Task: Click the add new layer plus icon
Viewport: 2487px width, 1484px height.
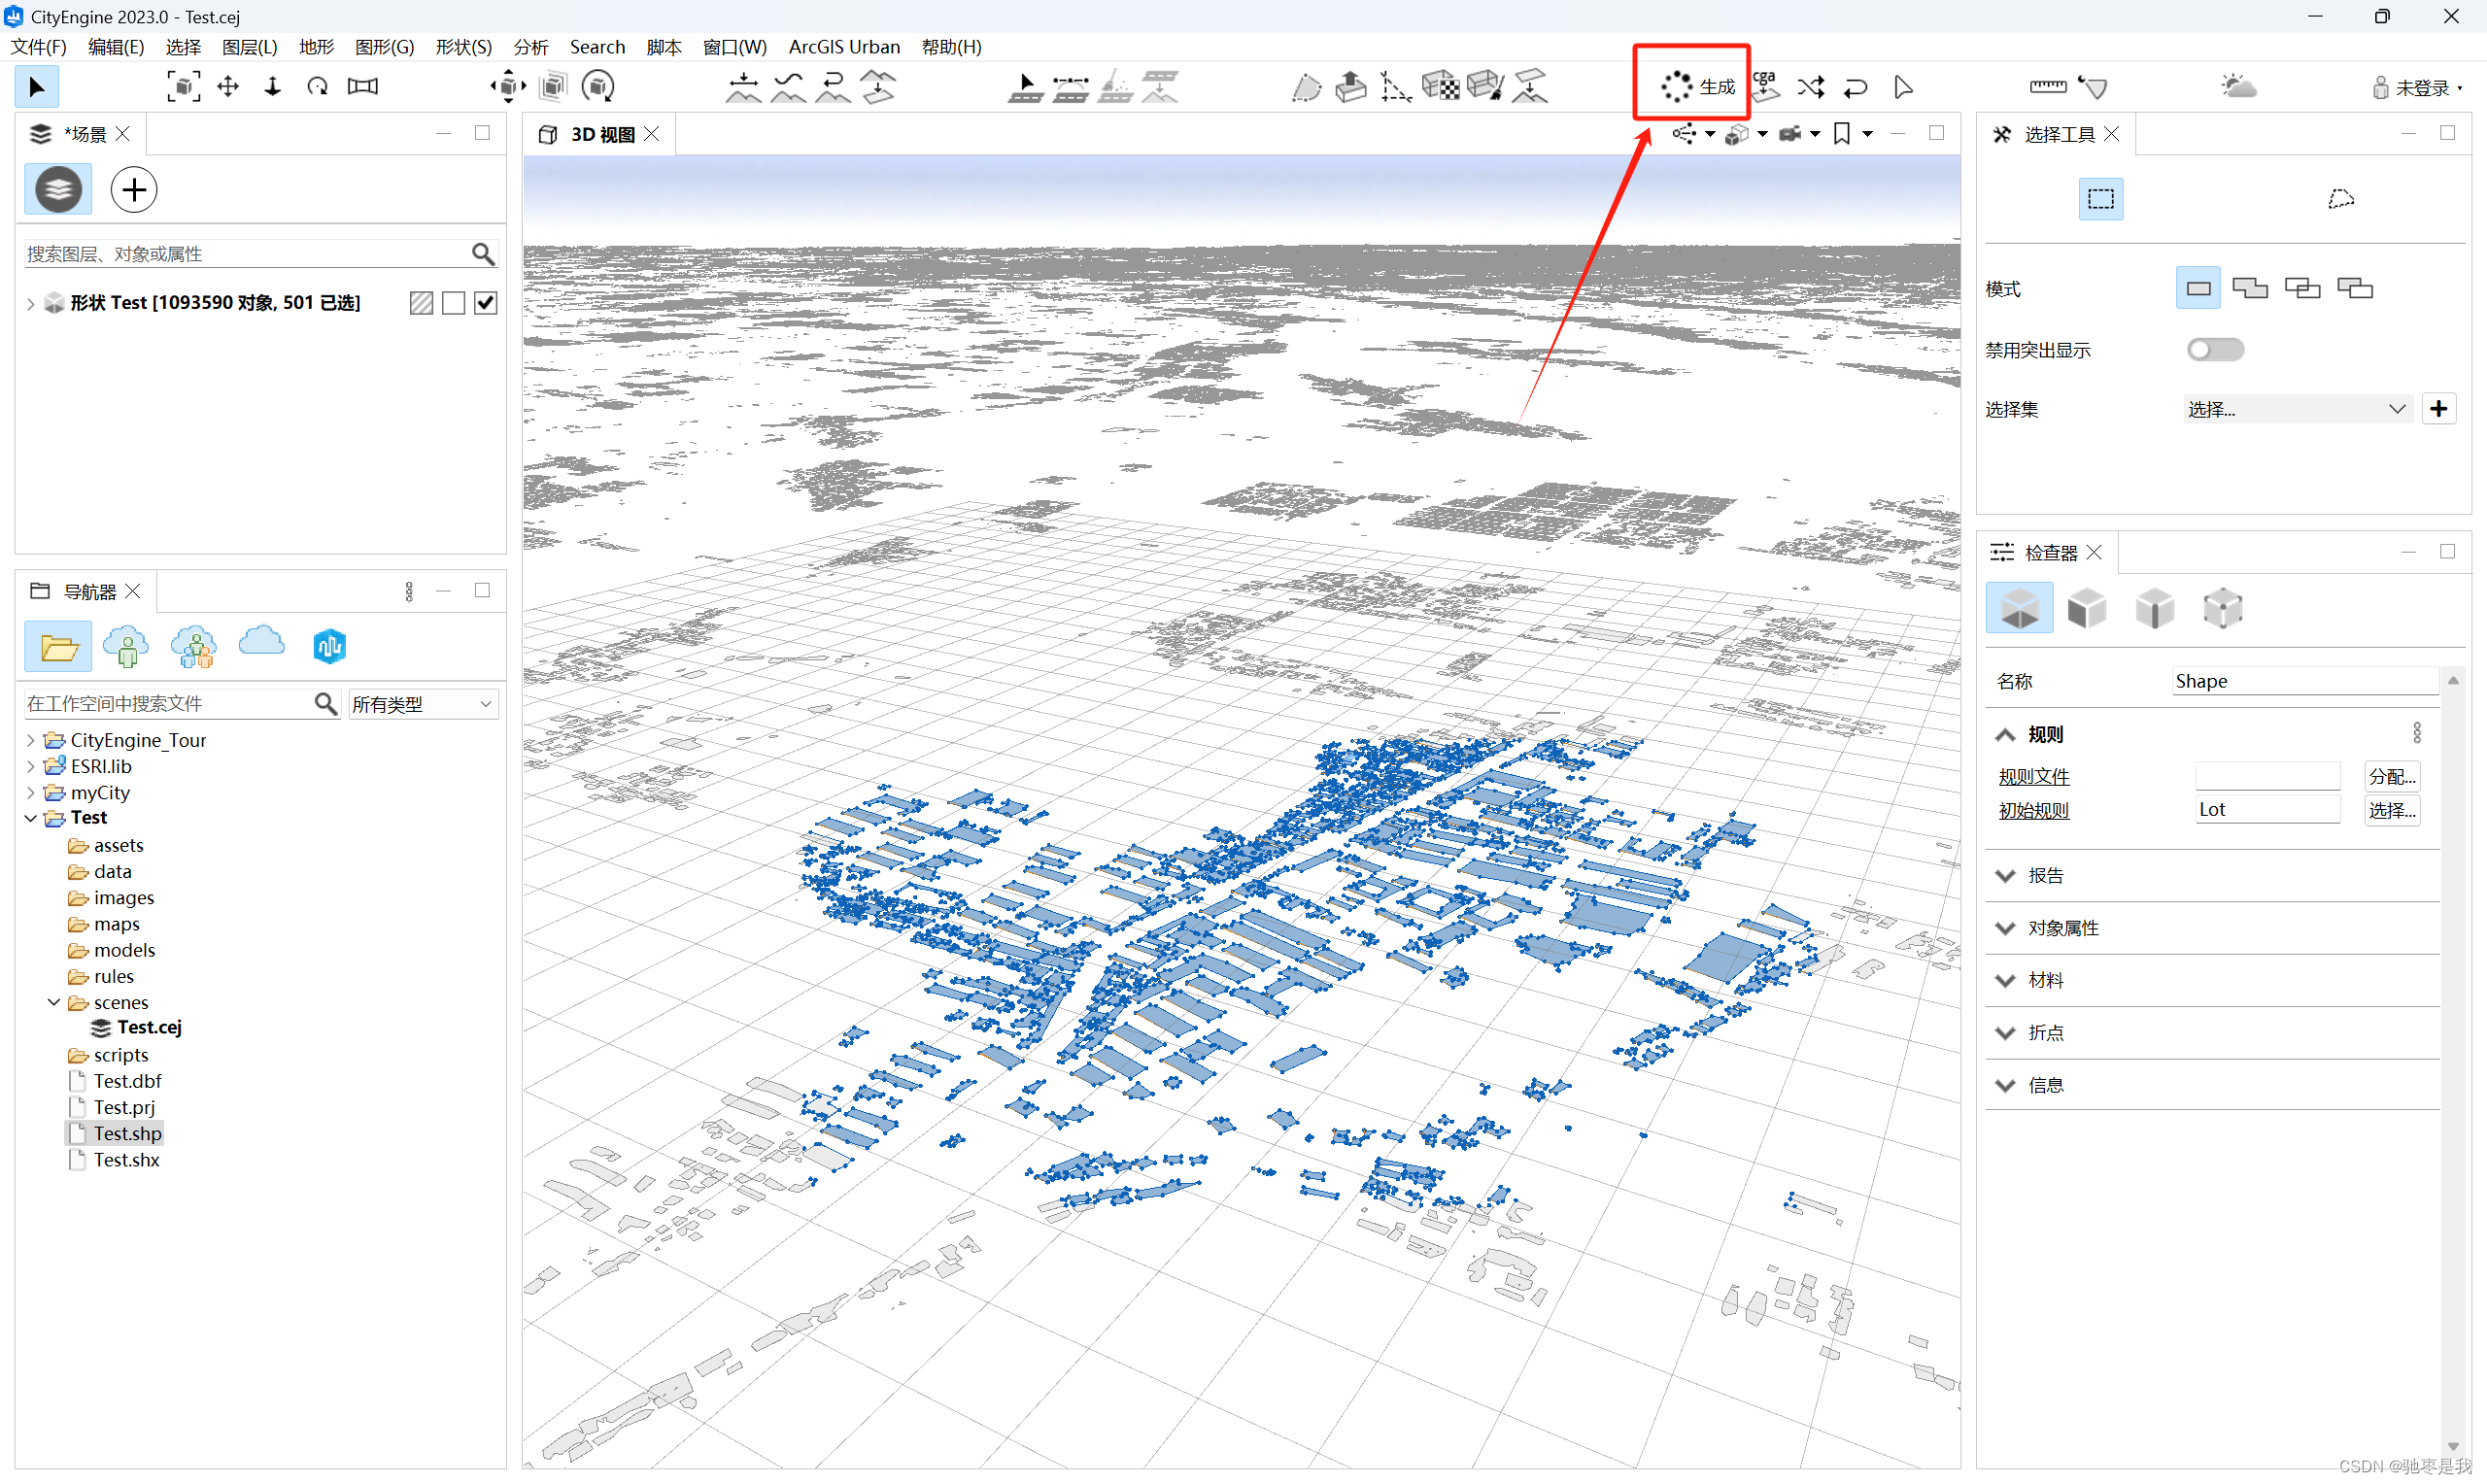Action: tap(133, 189)
